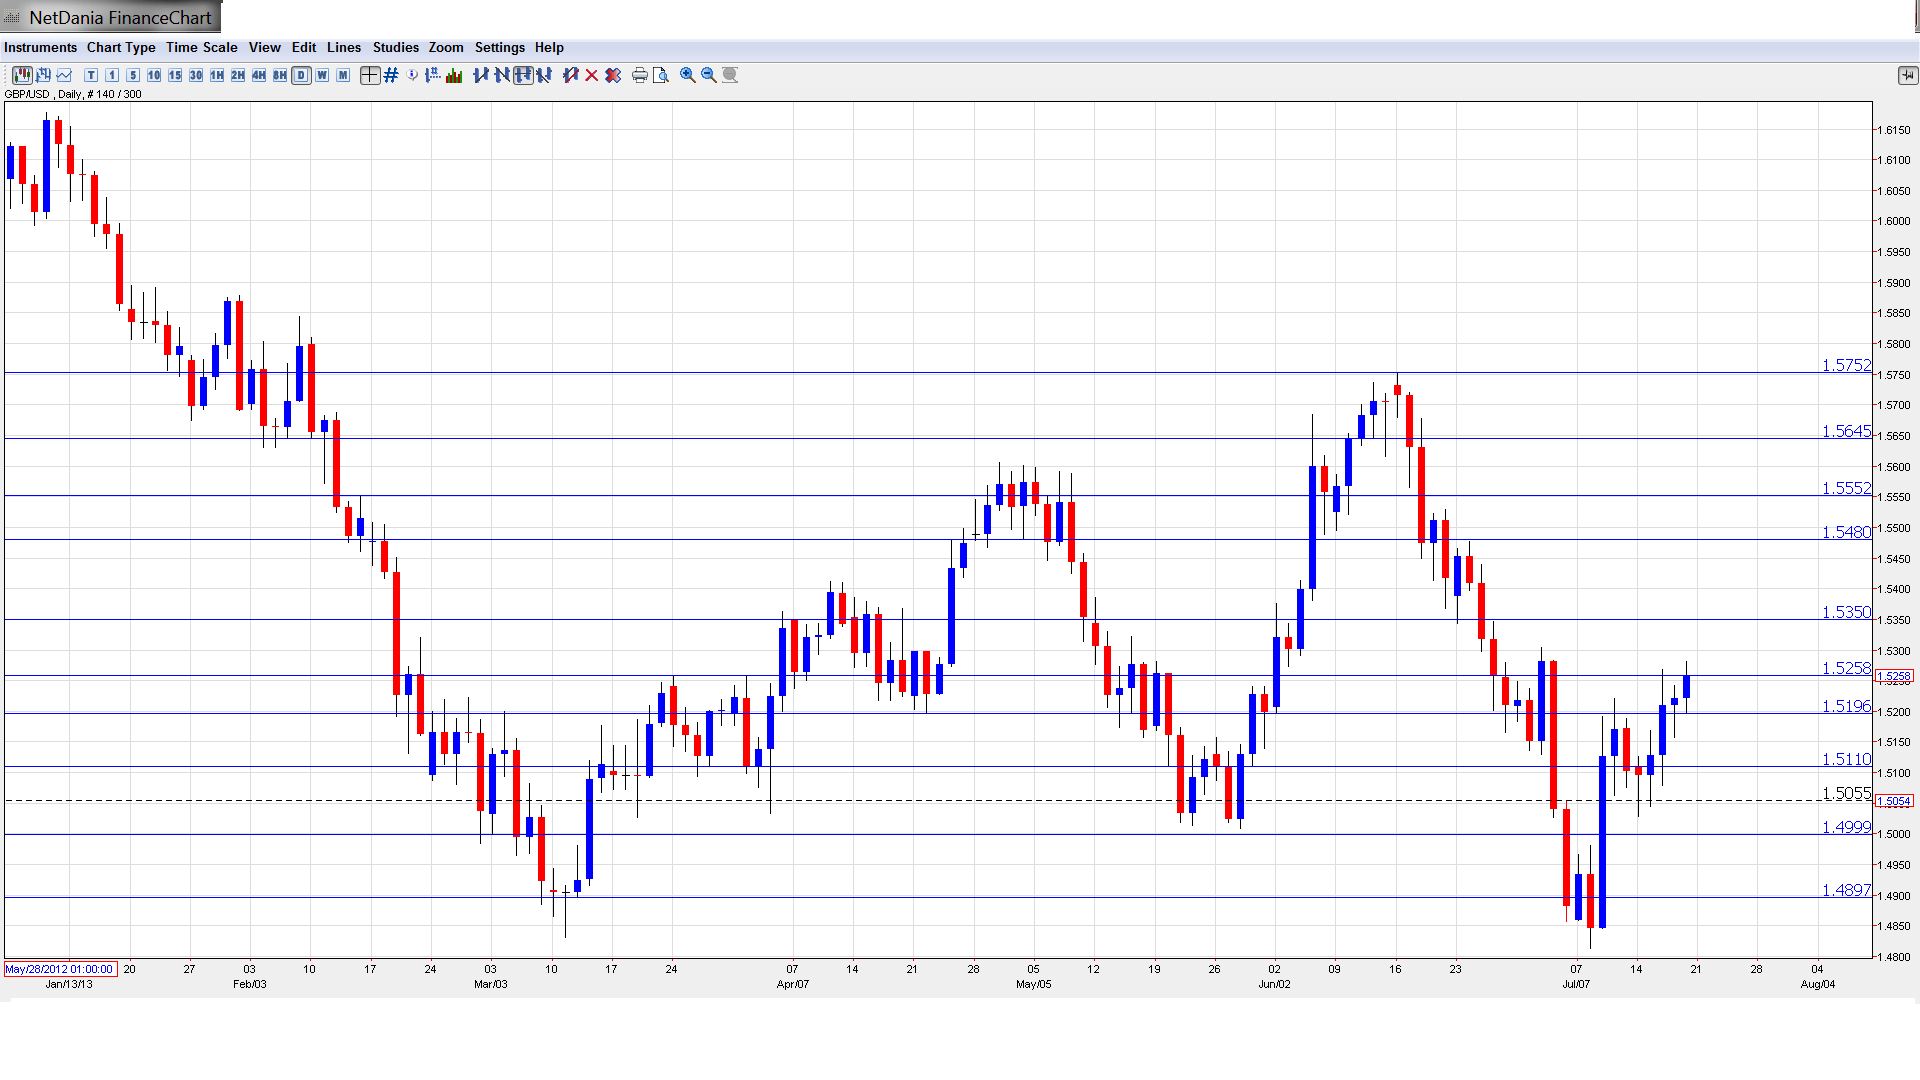Expand the Time Scale menu
Screen dimensions: 1920x1080
click(201, 47)
